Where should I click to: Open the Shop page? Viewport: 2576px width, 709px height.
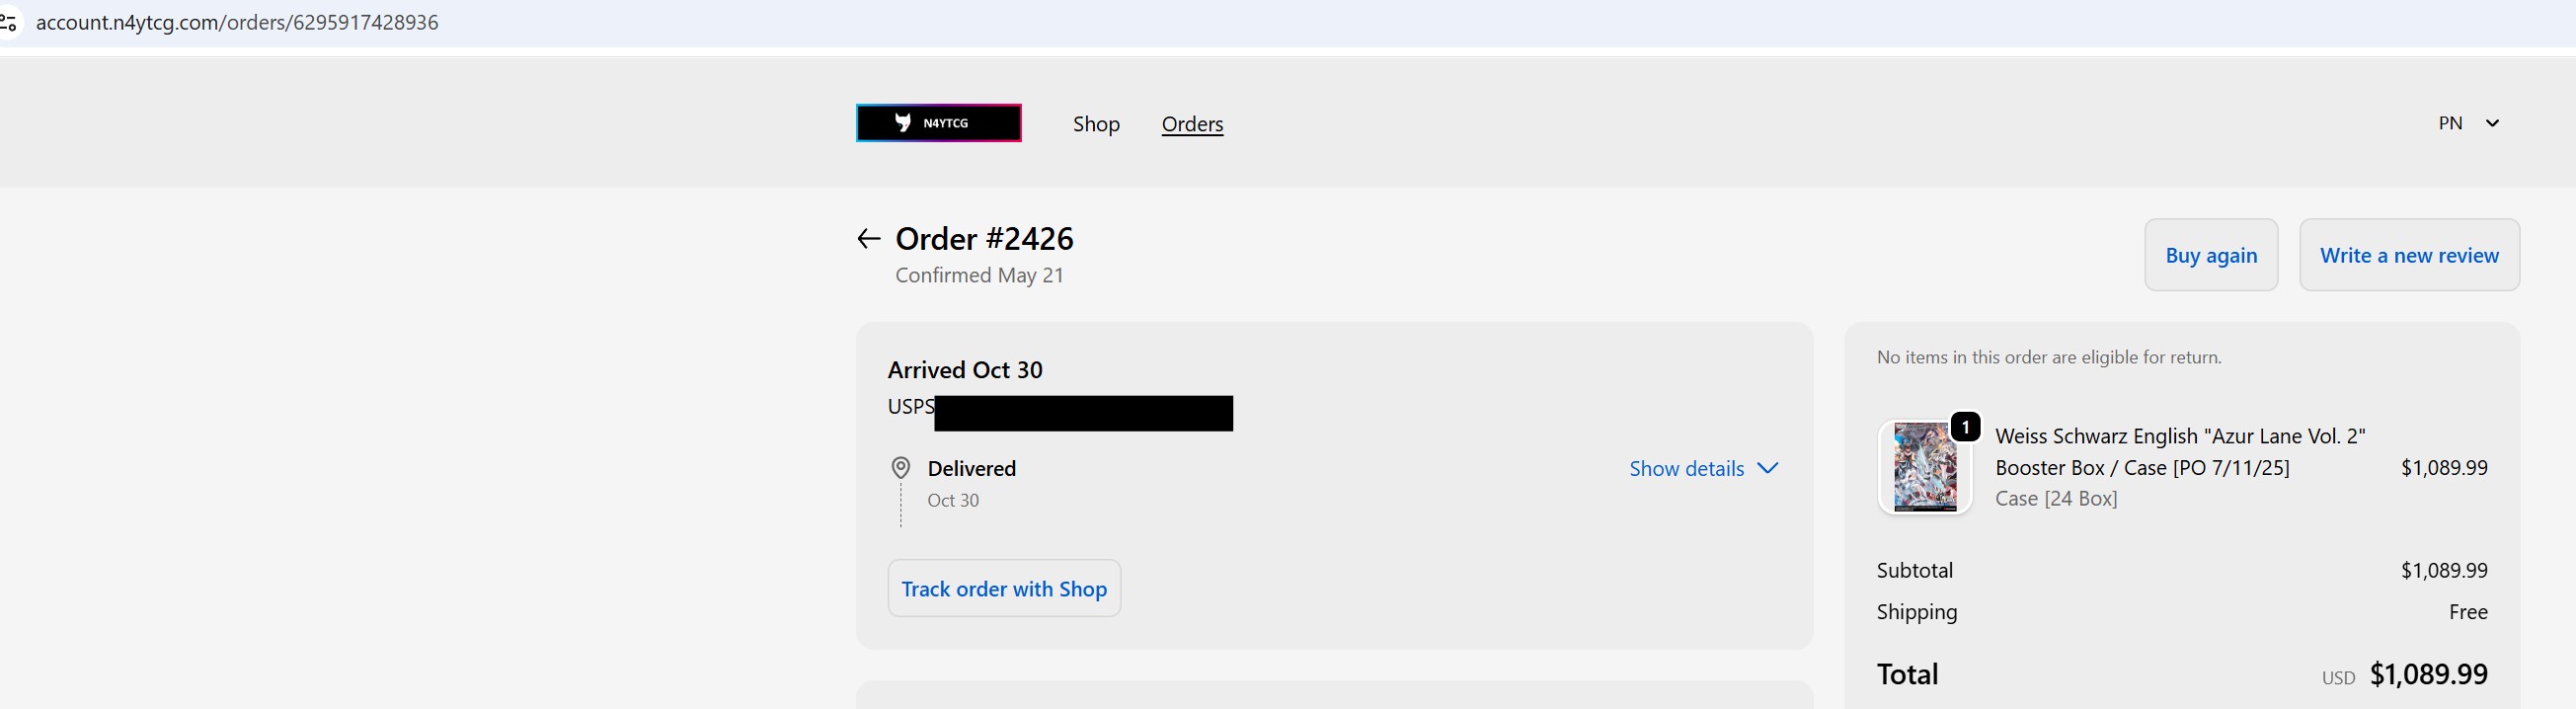pyautogui.click(x=1096, y=124)
